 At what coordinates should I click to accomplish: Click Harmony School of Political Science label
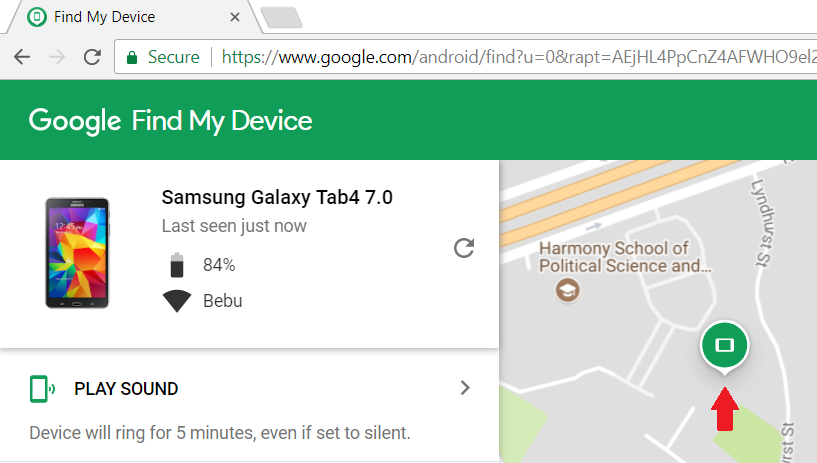[625, 257]
